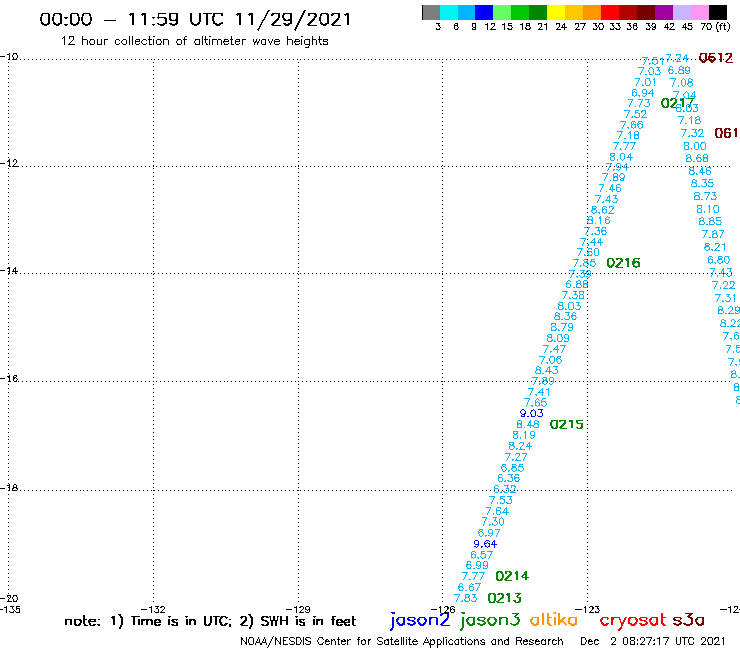Click the 0216 time label
The width and height of the screenshot is (740, 650).
(x=623, y=263)
